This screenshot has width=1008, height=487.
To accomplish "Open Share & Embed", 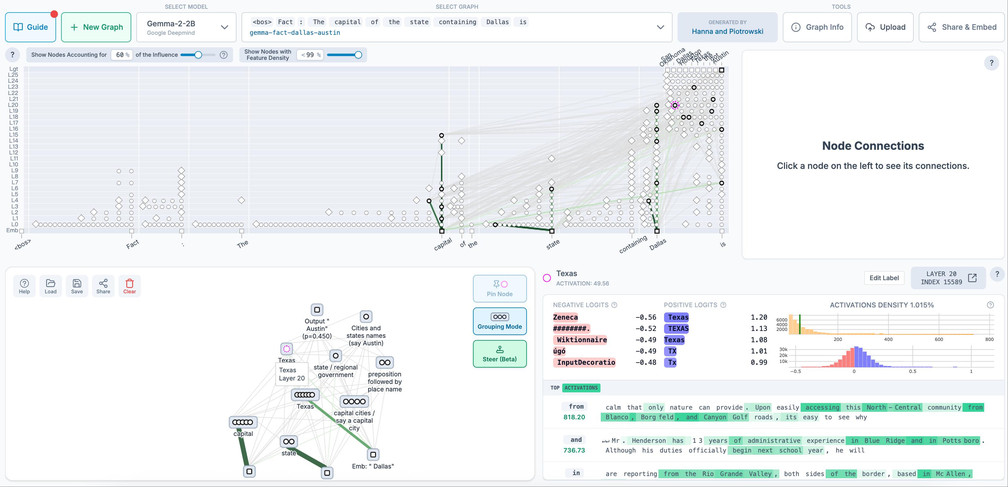I will [962, 27].
